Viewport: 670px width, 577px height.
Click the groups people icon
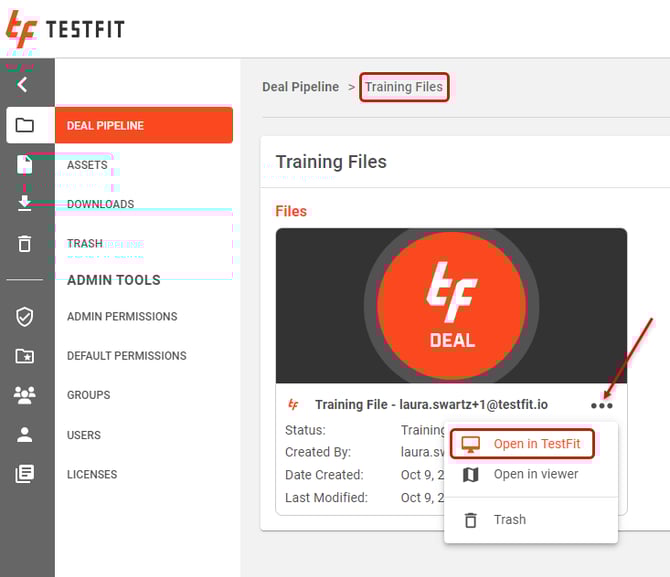tap(25, 395)
